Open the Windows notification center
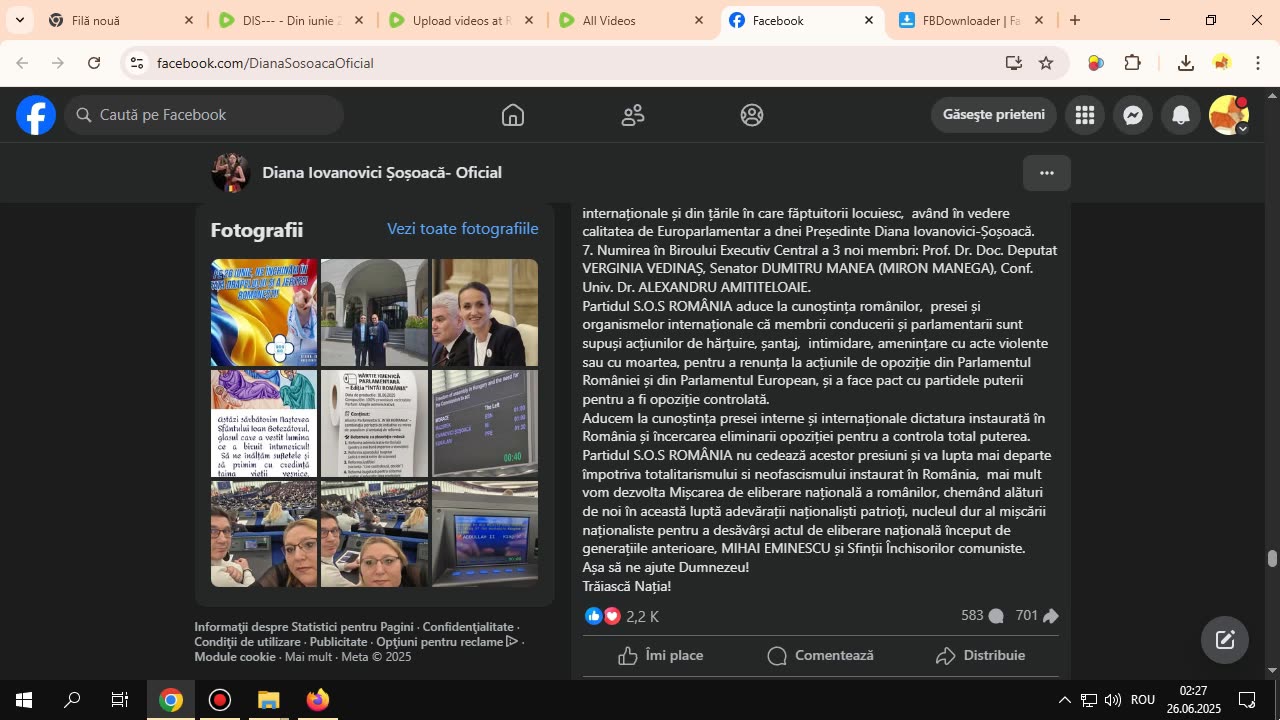1280x720 pixels. 1247,700
